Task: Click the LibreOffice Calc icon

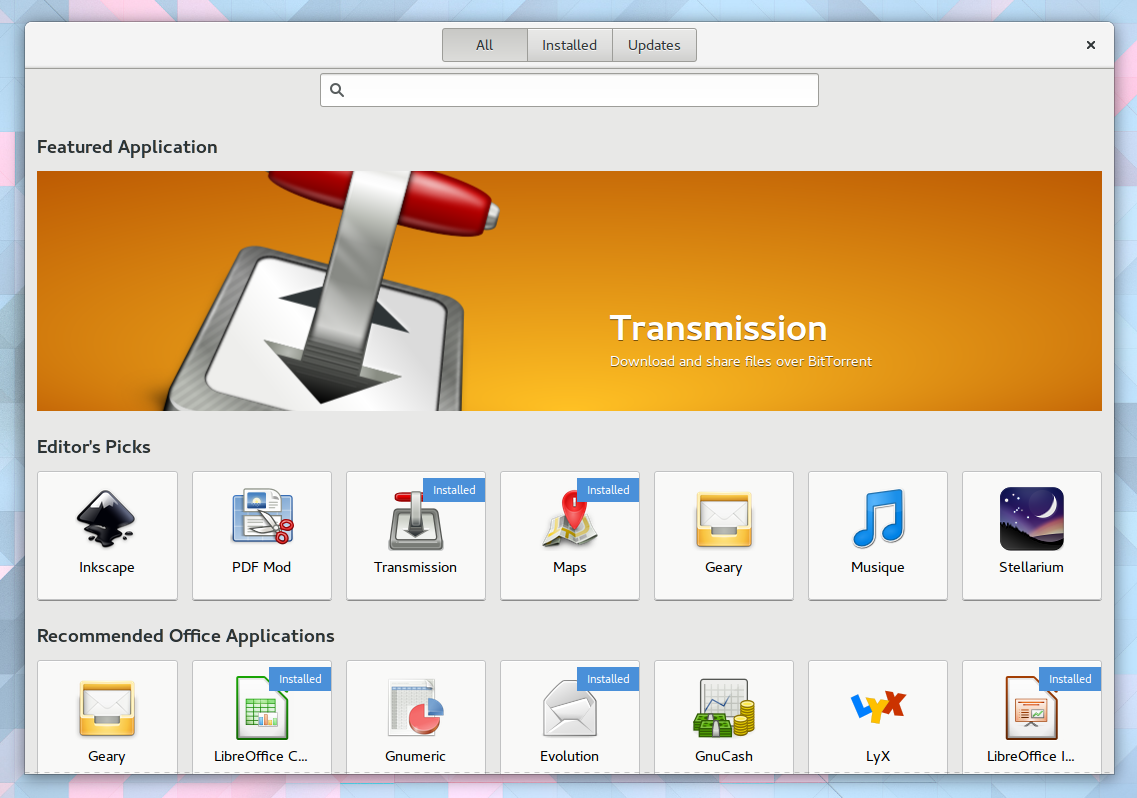Action: (x=261, y=708)
